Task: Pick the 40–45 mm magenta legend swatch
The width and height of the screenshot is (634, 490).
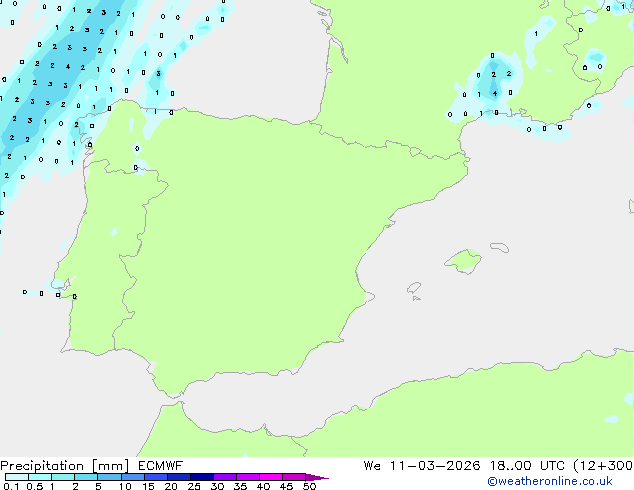Action: [x=271, y=477]
